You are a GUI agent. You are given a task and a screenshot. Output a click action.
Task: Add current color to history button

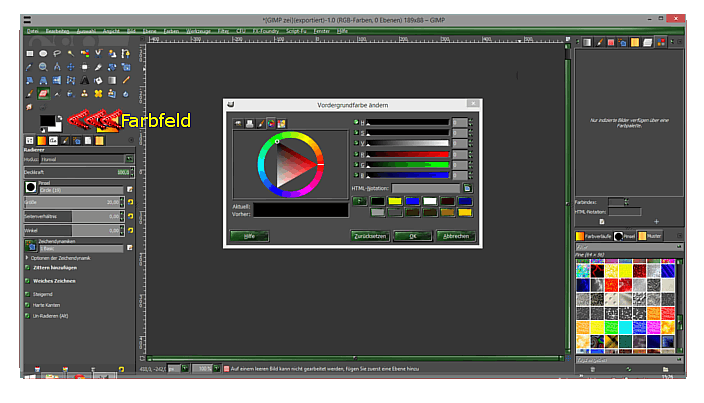pos(360,201)
